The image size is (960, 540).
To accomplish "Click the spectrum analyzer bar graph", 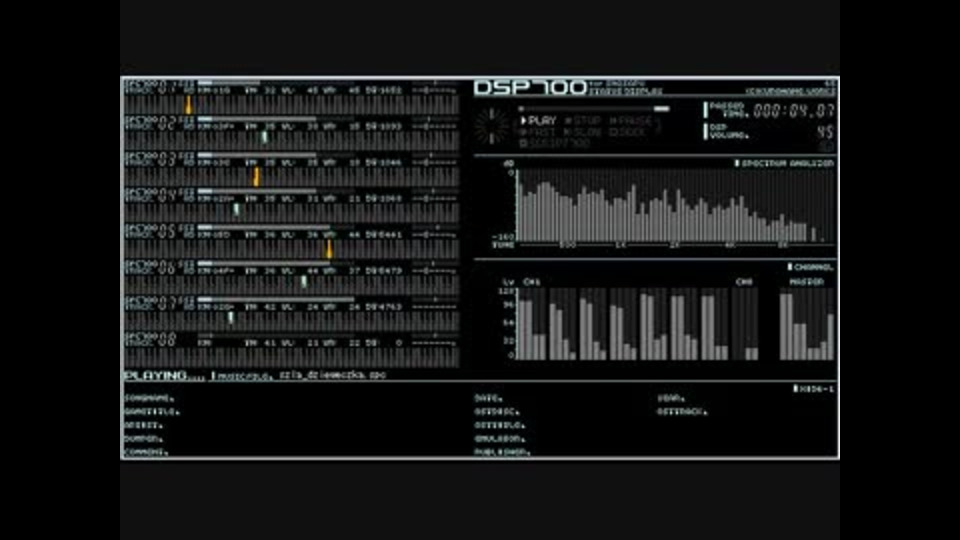I will [x=673, y=207].
